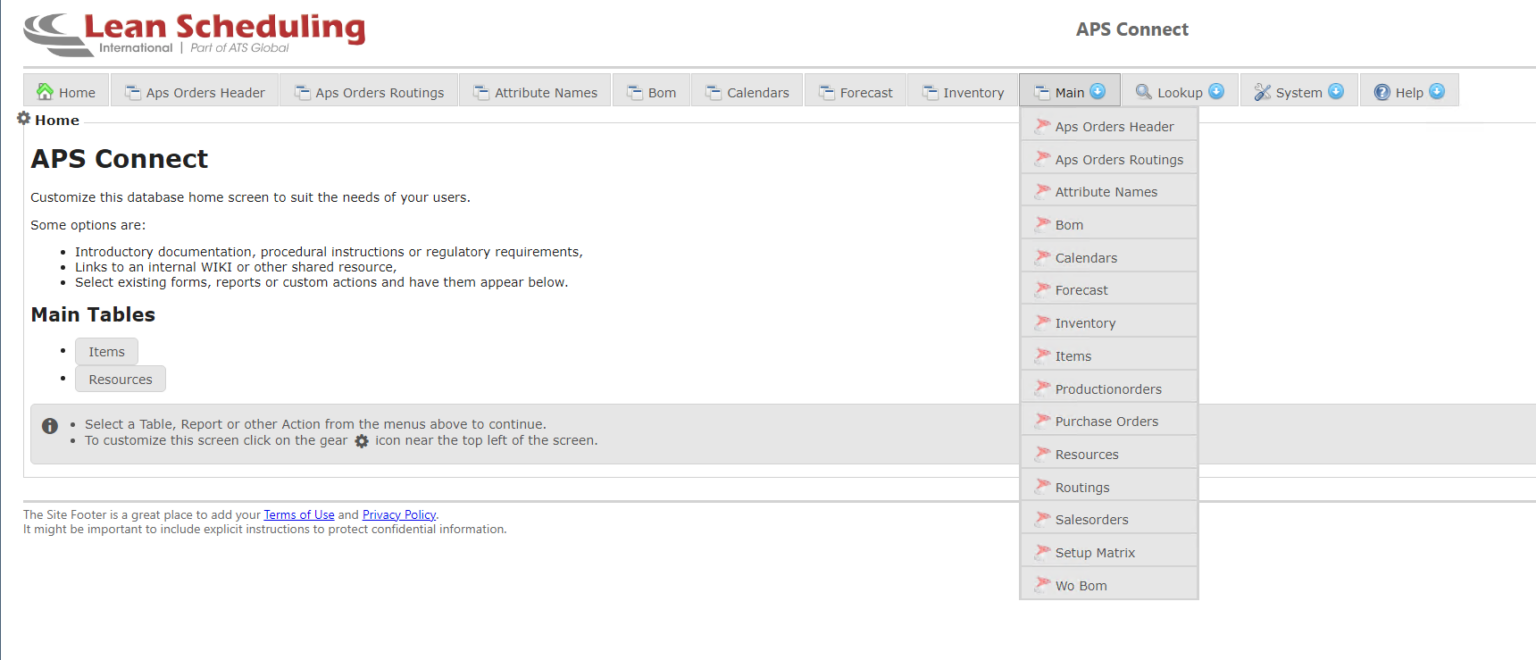Expand the Help dropdown arrow
The width and height of the screenshot is (1536, 660).
[x=1437, y=92]
